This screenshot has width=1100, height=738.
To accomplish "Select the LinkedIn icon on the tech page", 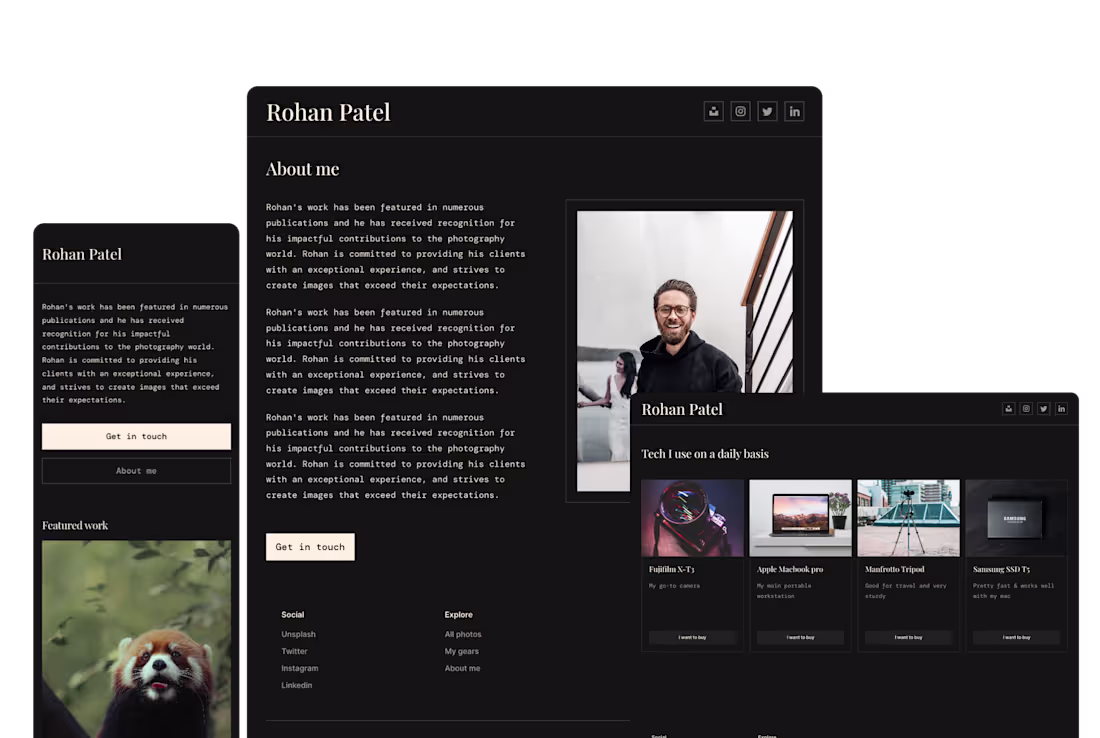I will [1061, 408].
